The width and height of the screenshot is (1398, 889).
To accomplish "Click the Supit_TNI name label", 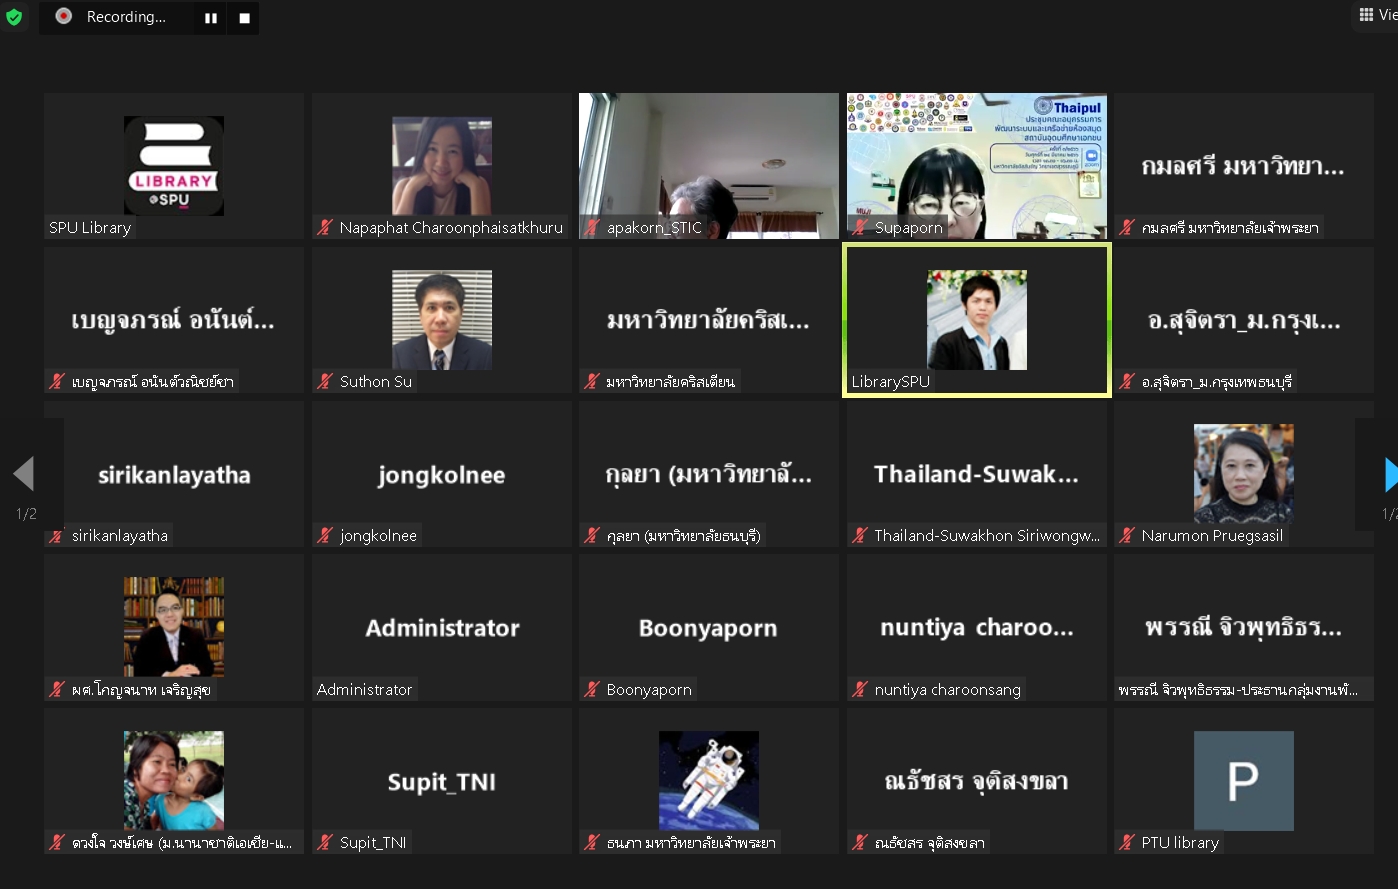I will 373,842.
